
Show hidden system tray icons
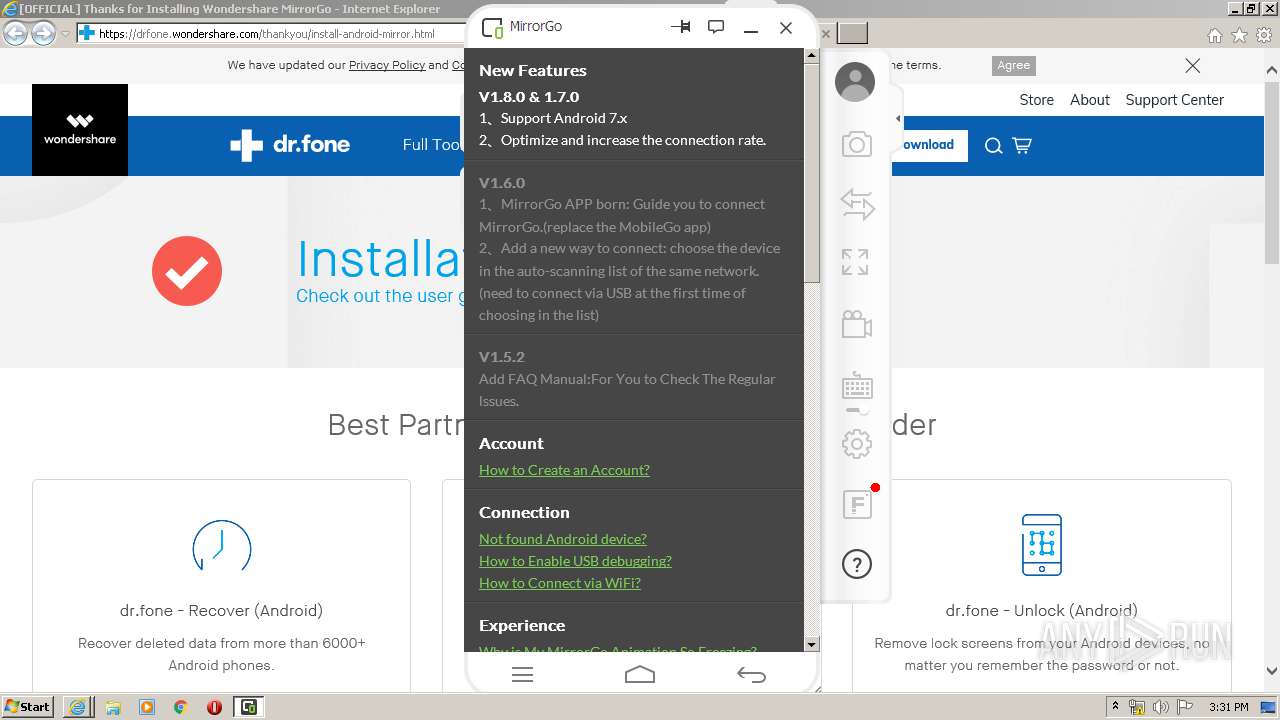point(1115,707)
